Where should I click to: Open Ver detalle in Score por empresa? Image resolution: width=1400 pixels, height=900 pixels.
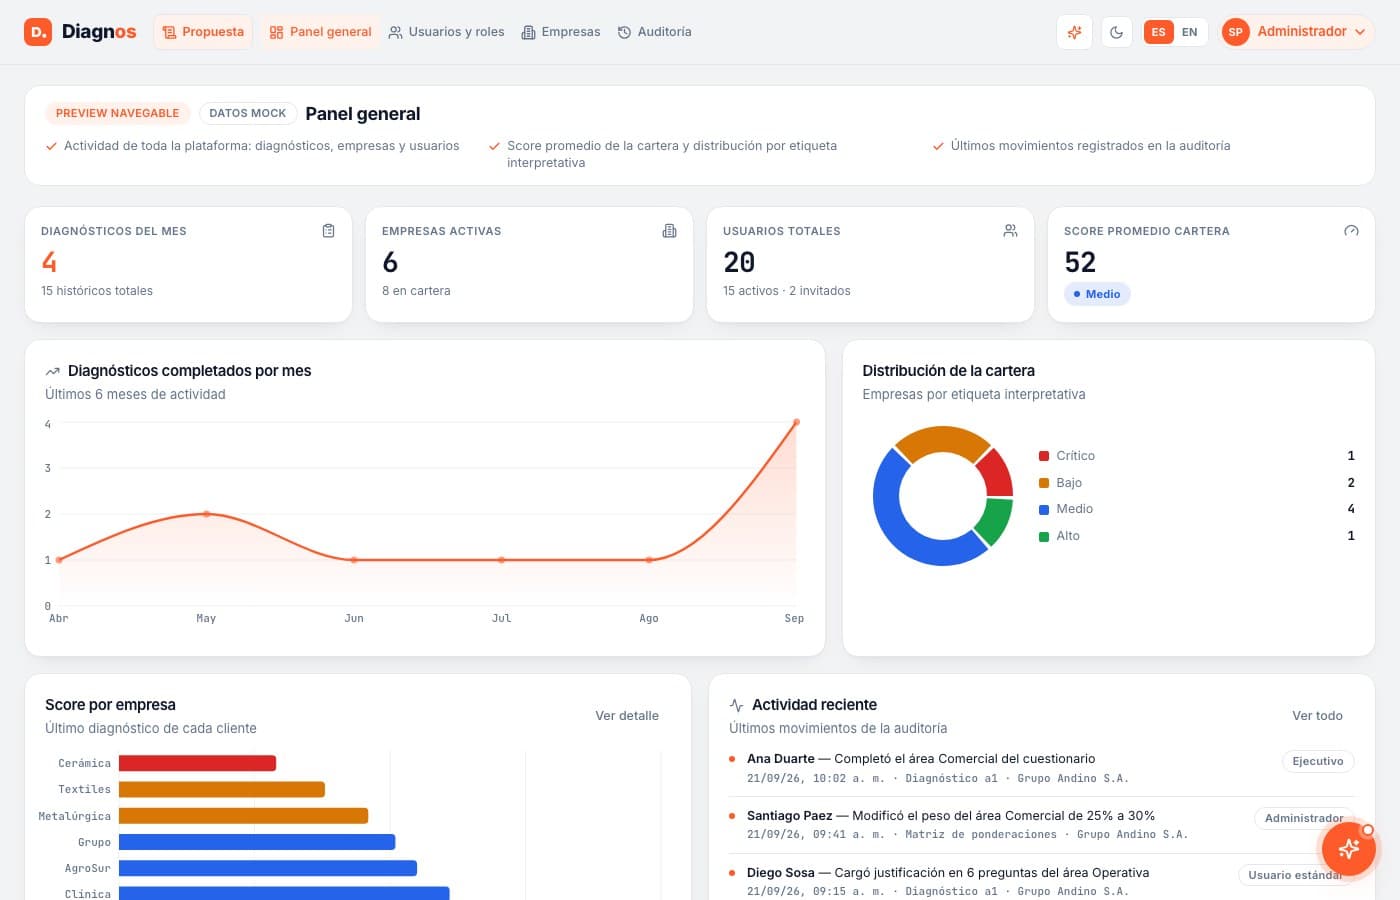click(627, 716)
